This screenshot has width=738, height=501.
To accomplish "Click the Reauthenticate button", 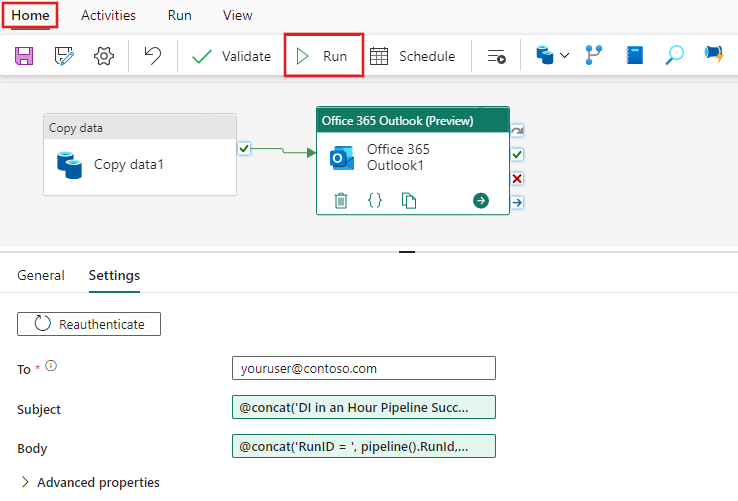I will coord(89,324).
